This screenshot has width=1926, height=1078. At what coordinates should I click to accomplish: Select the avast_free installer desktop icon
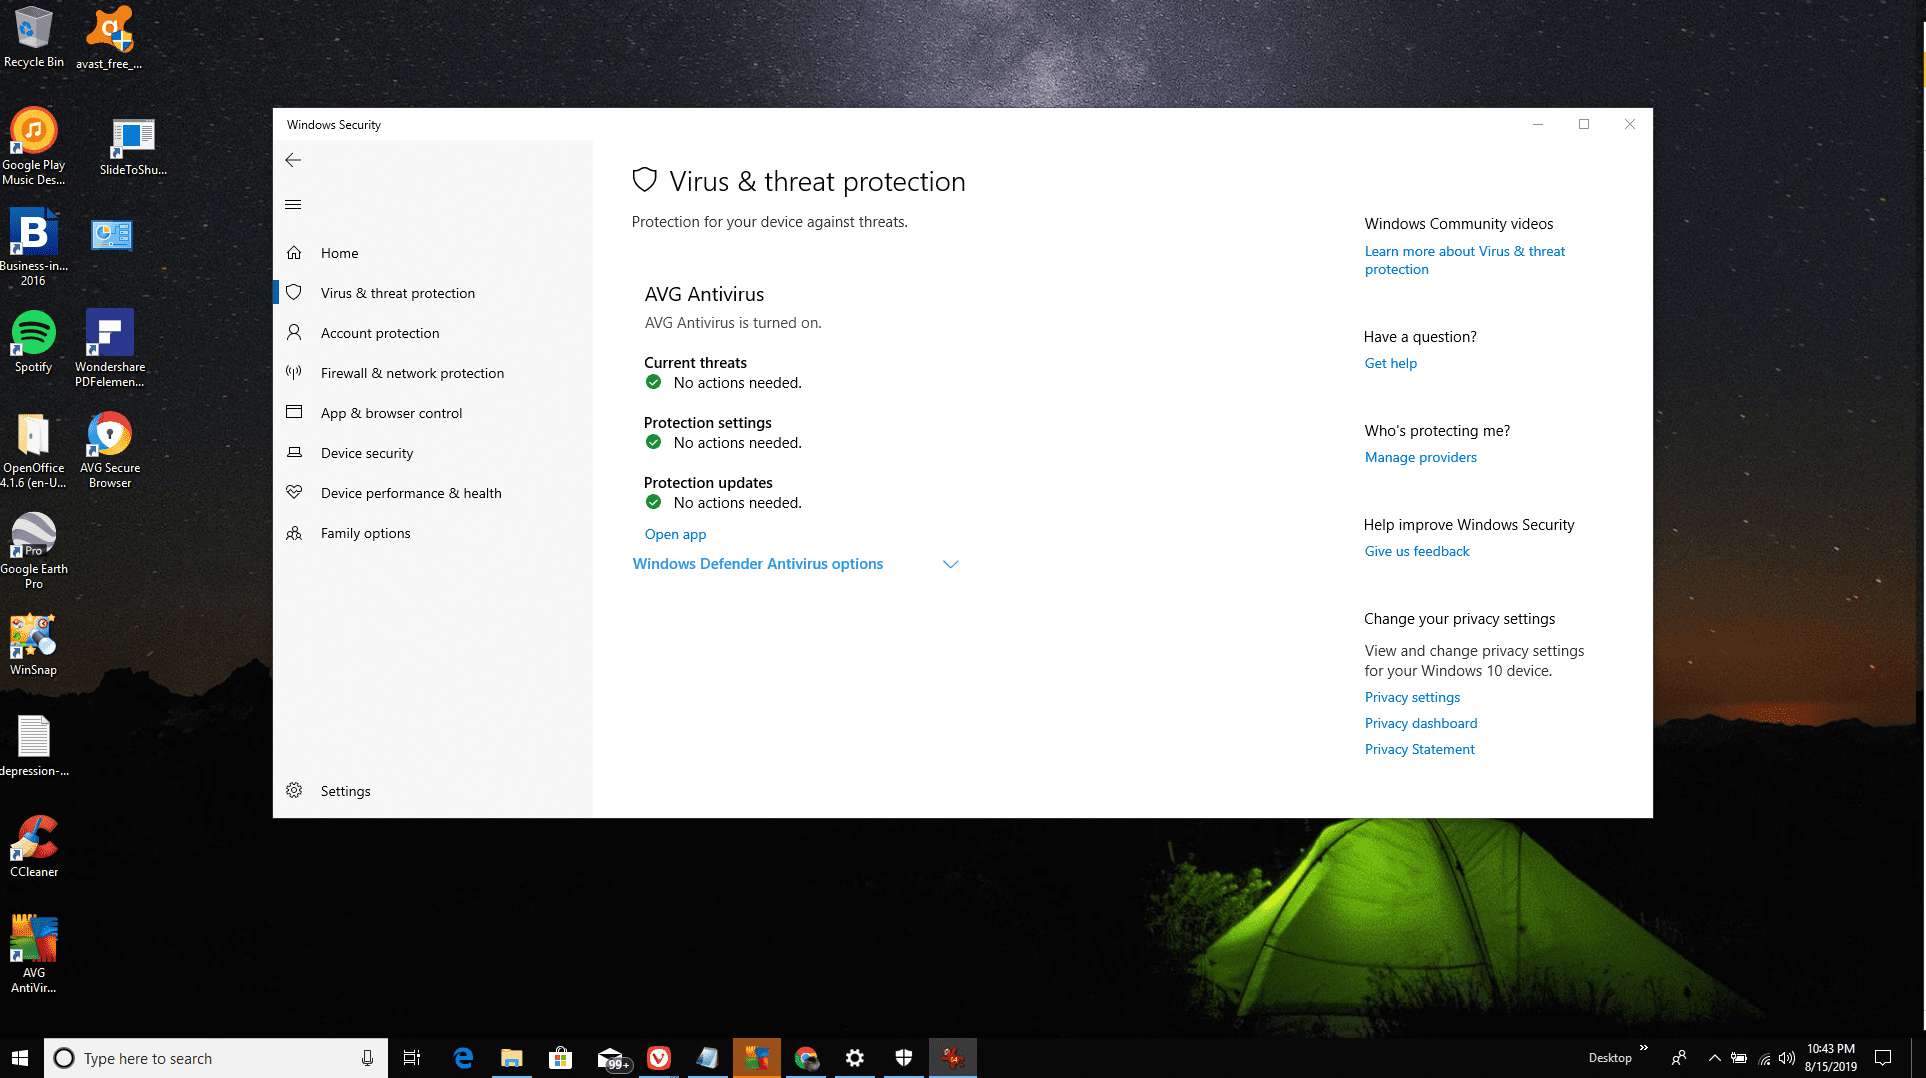pos(109,38)
